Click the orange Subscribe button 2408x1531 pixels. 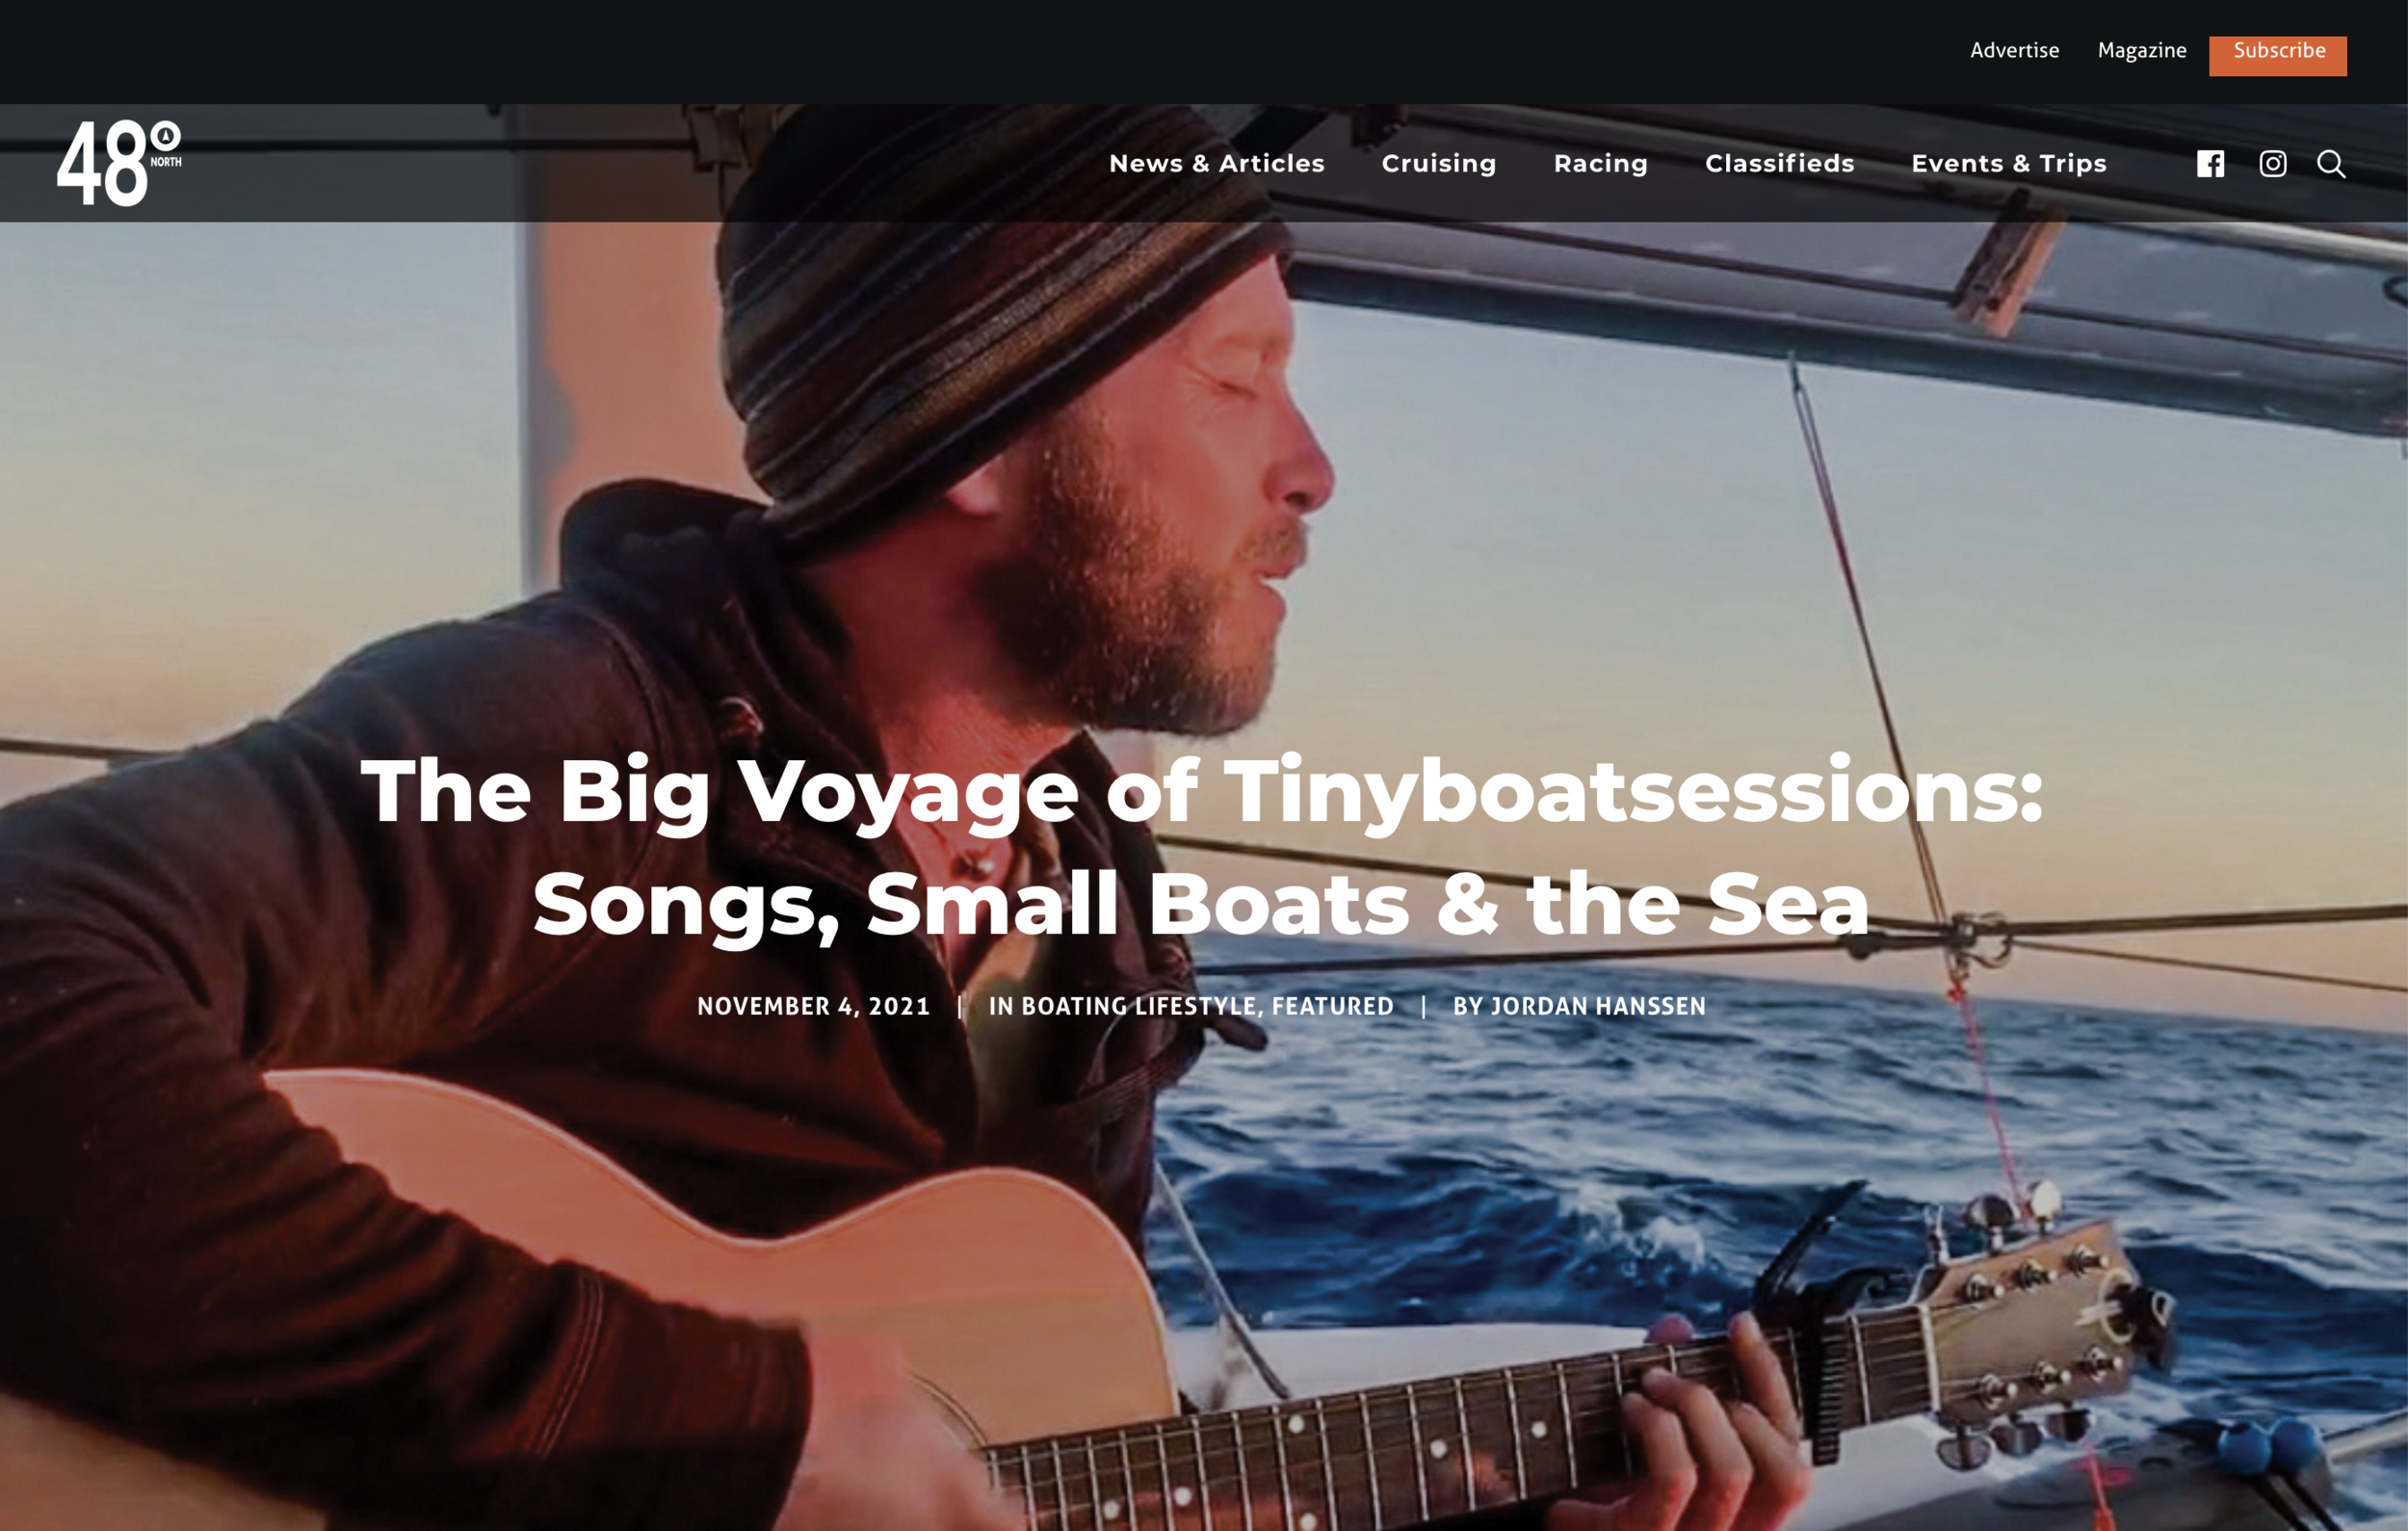[2277, 55]
